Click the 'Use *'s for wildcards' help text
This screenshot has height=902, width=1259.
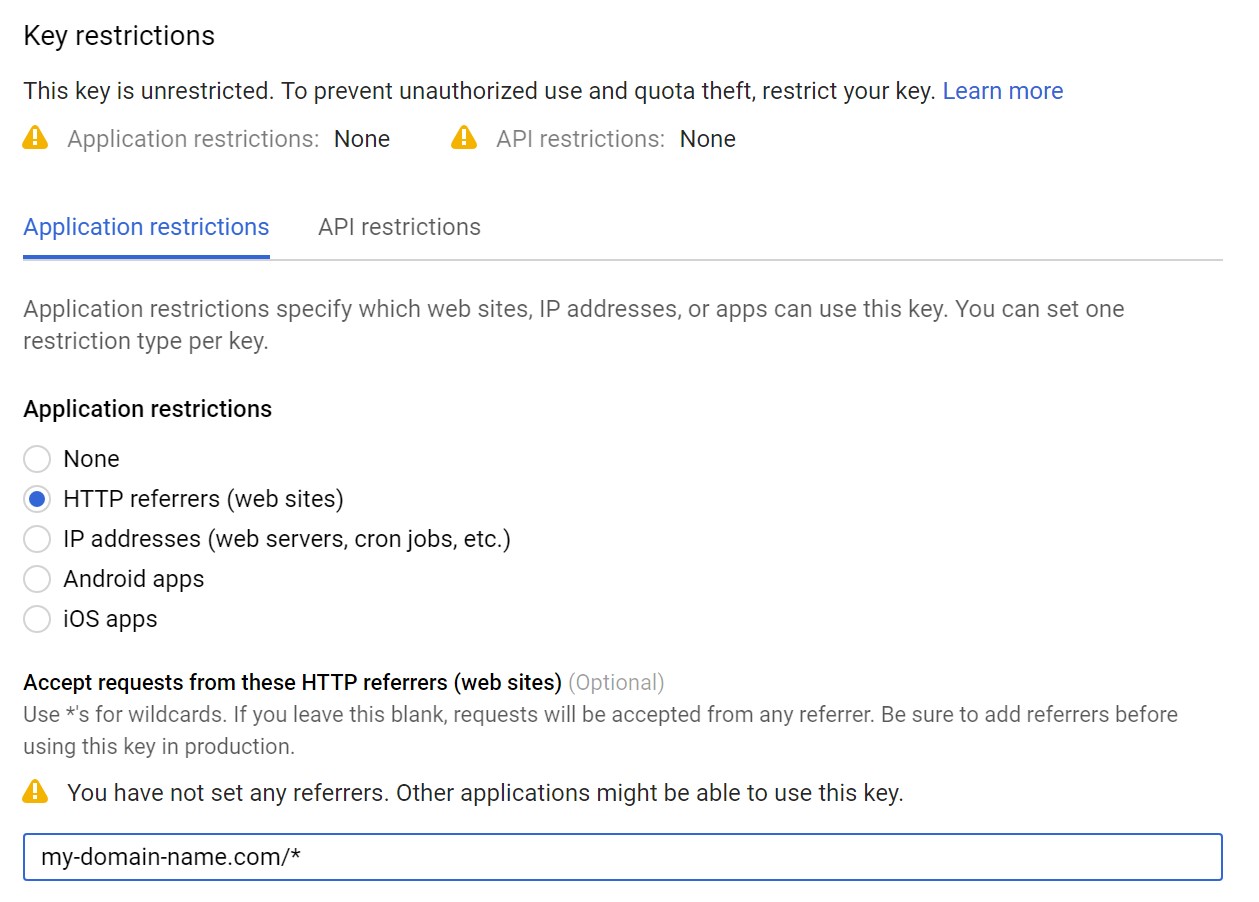pyautogui.click(x=600, y=730)
